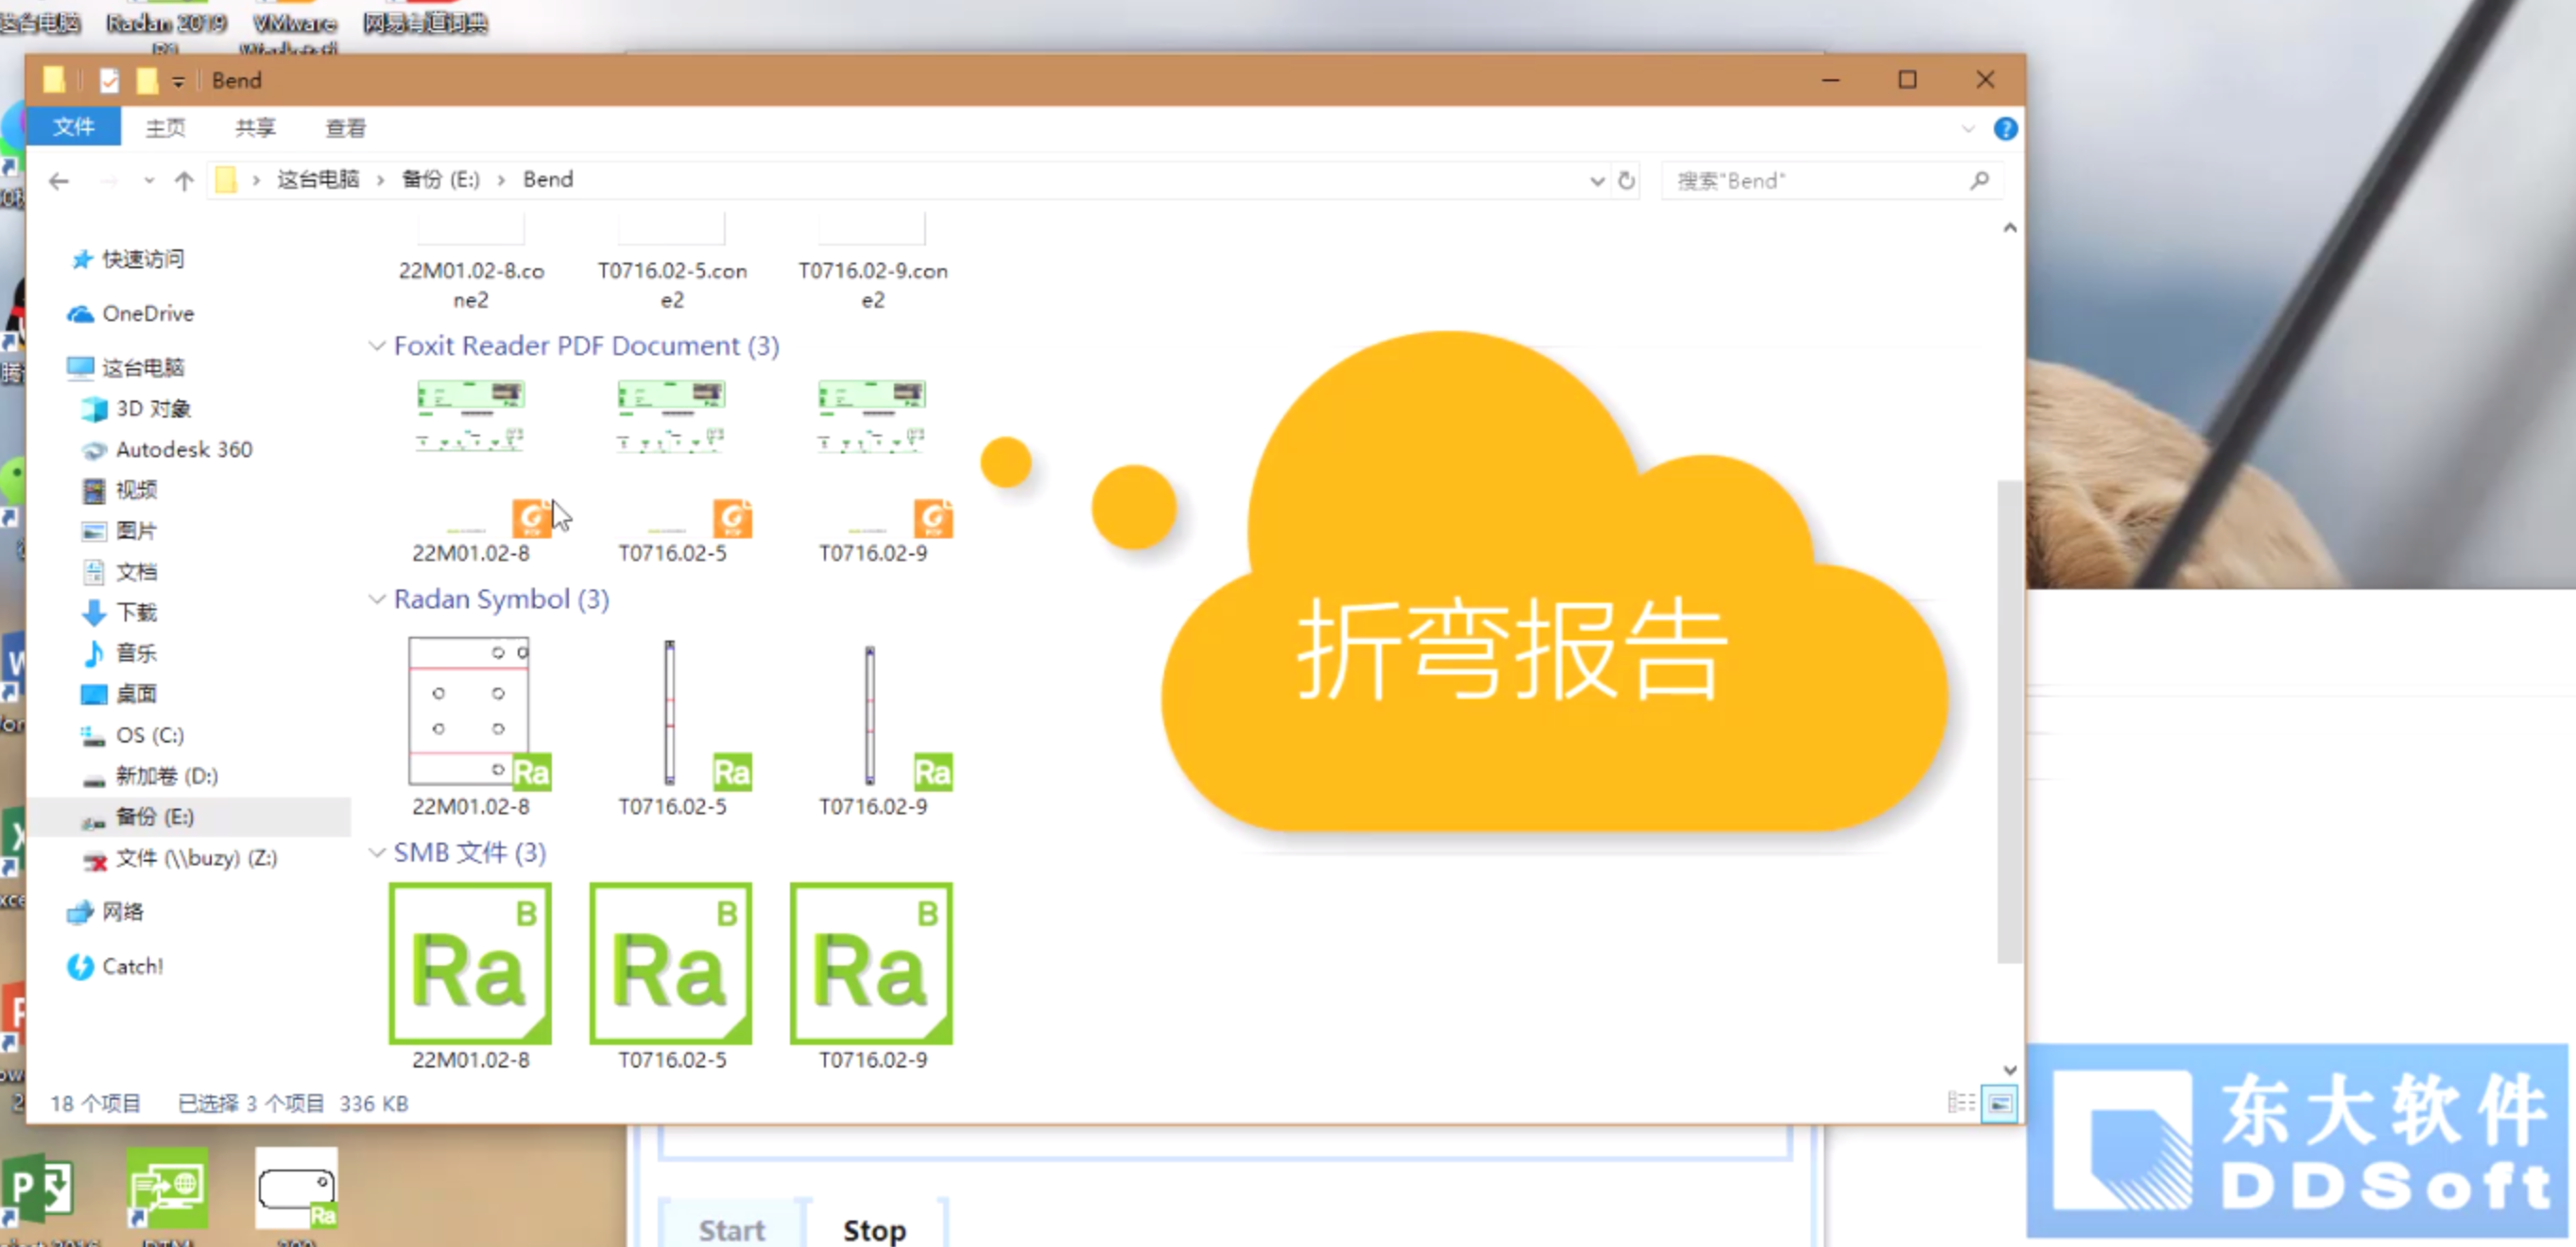The height and width of the screenshot is (1247, 2576).
Task: Collapse the SMB 文件 group
Action: [377, 852]
